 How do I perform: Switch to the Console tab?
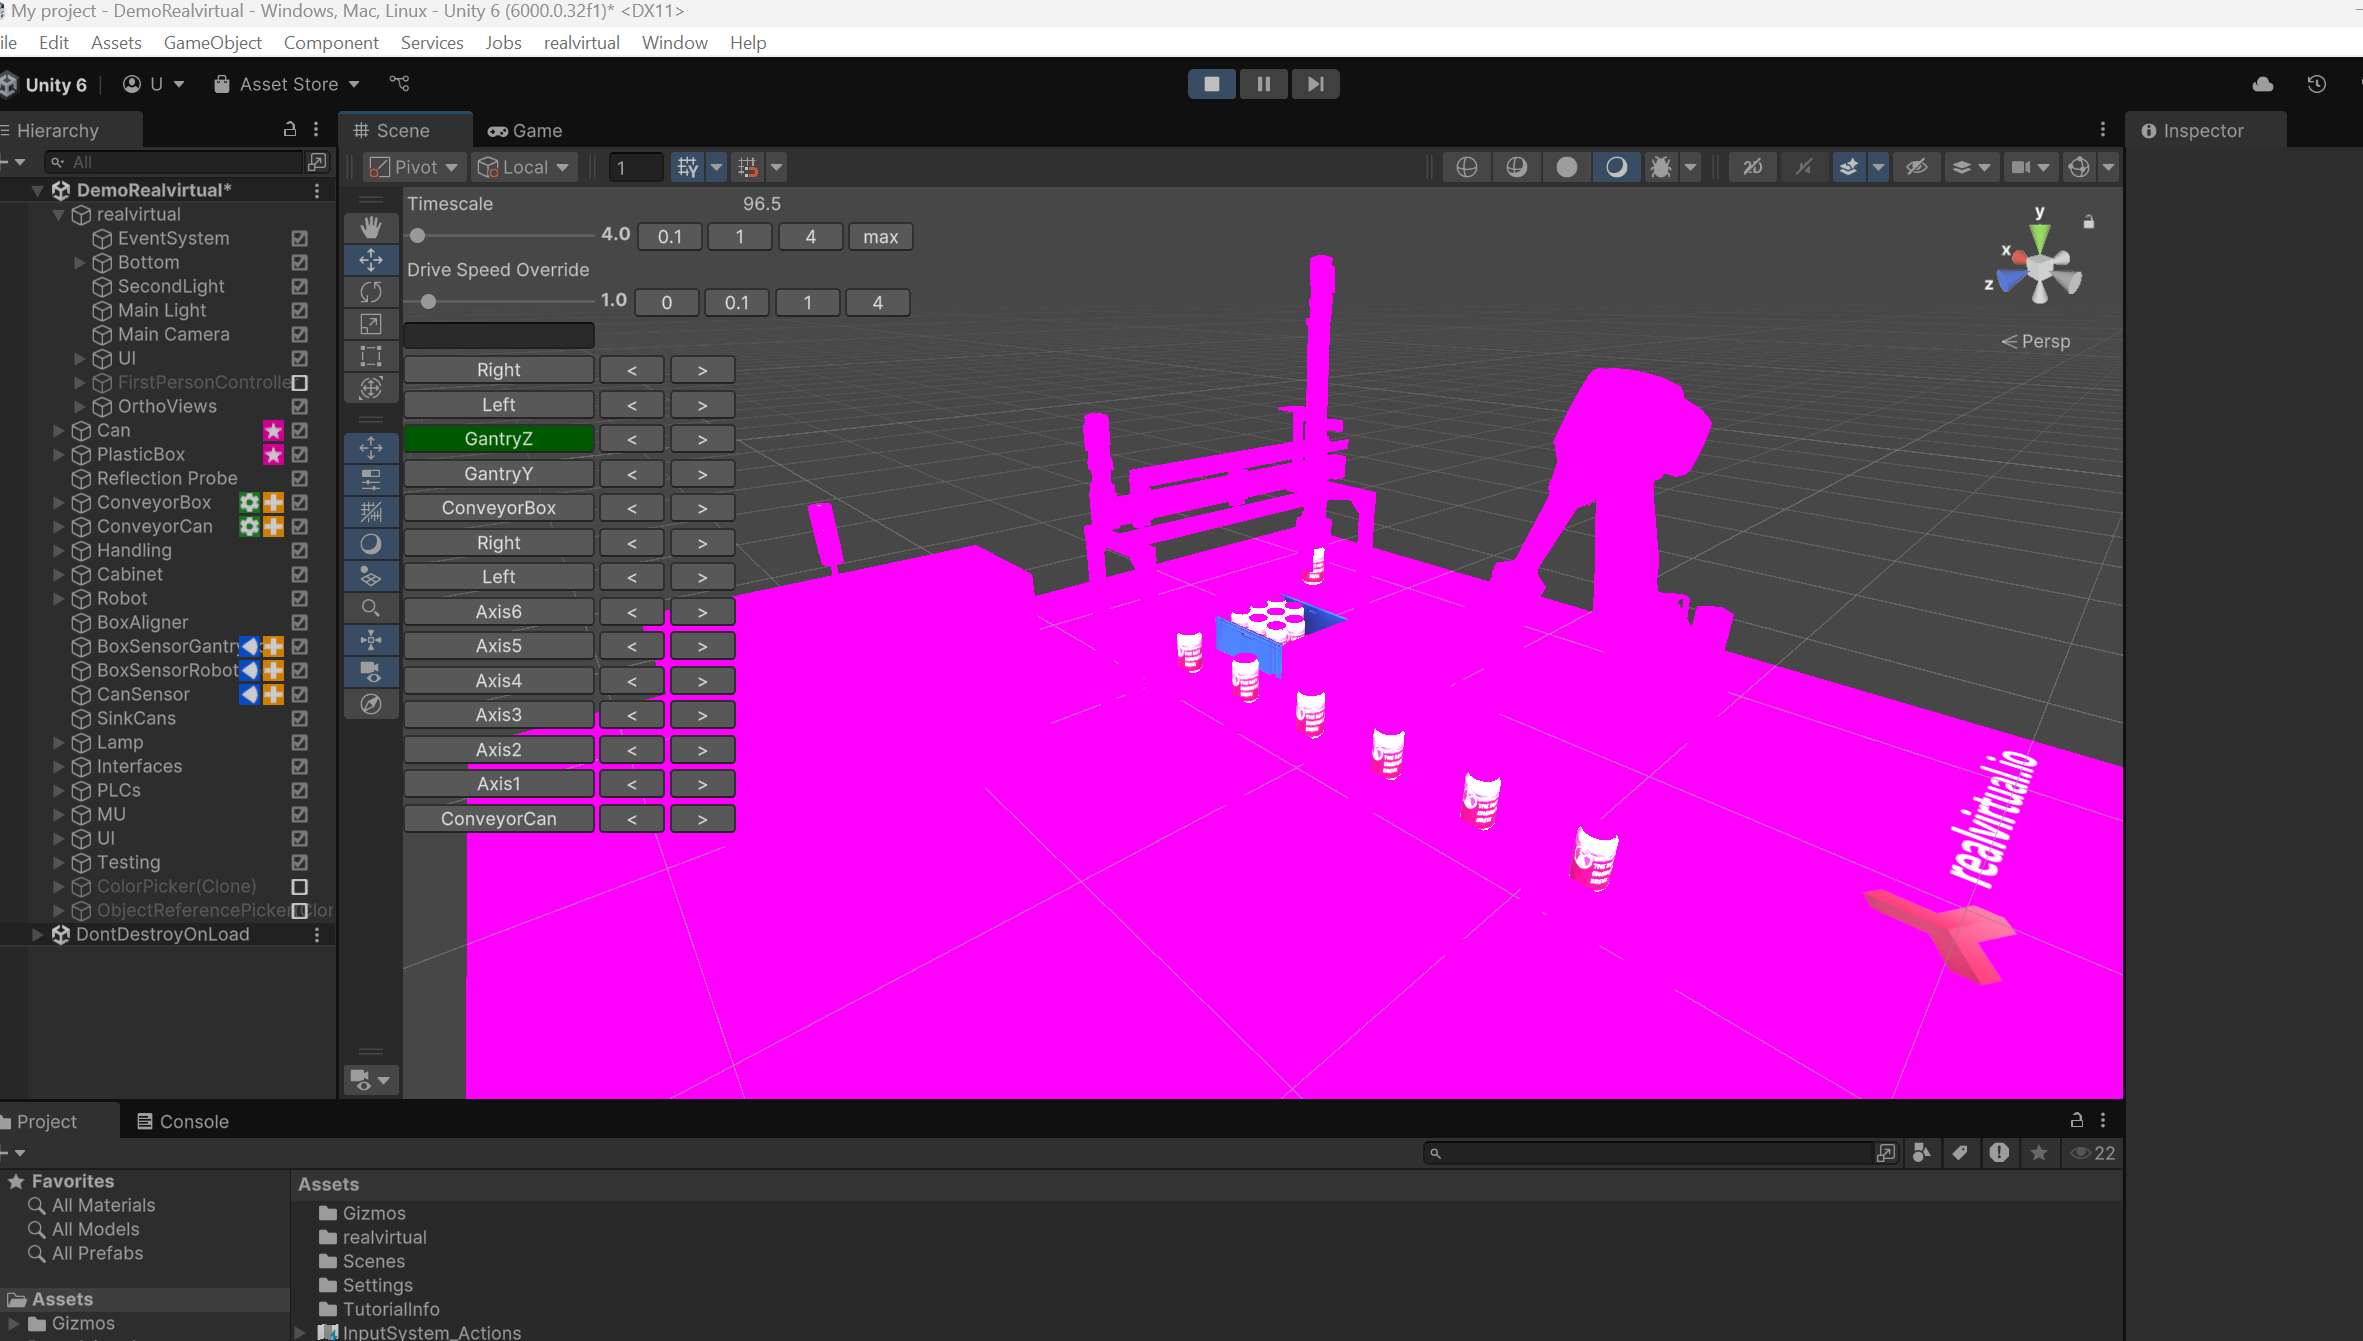(183, 1121)
